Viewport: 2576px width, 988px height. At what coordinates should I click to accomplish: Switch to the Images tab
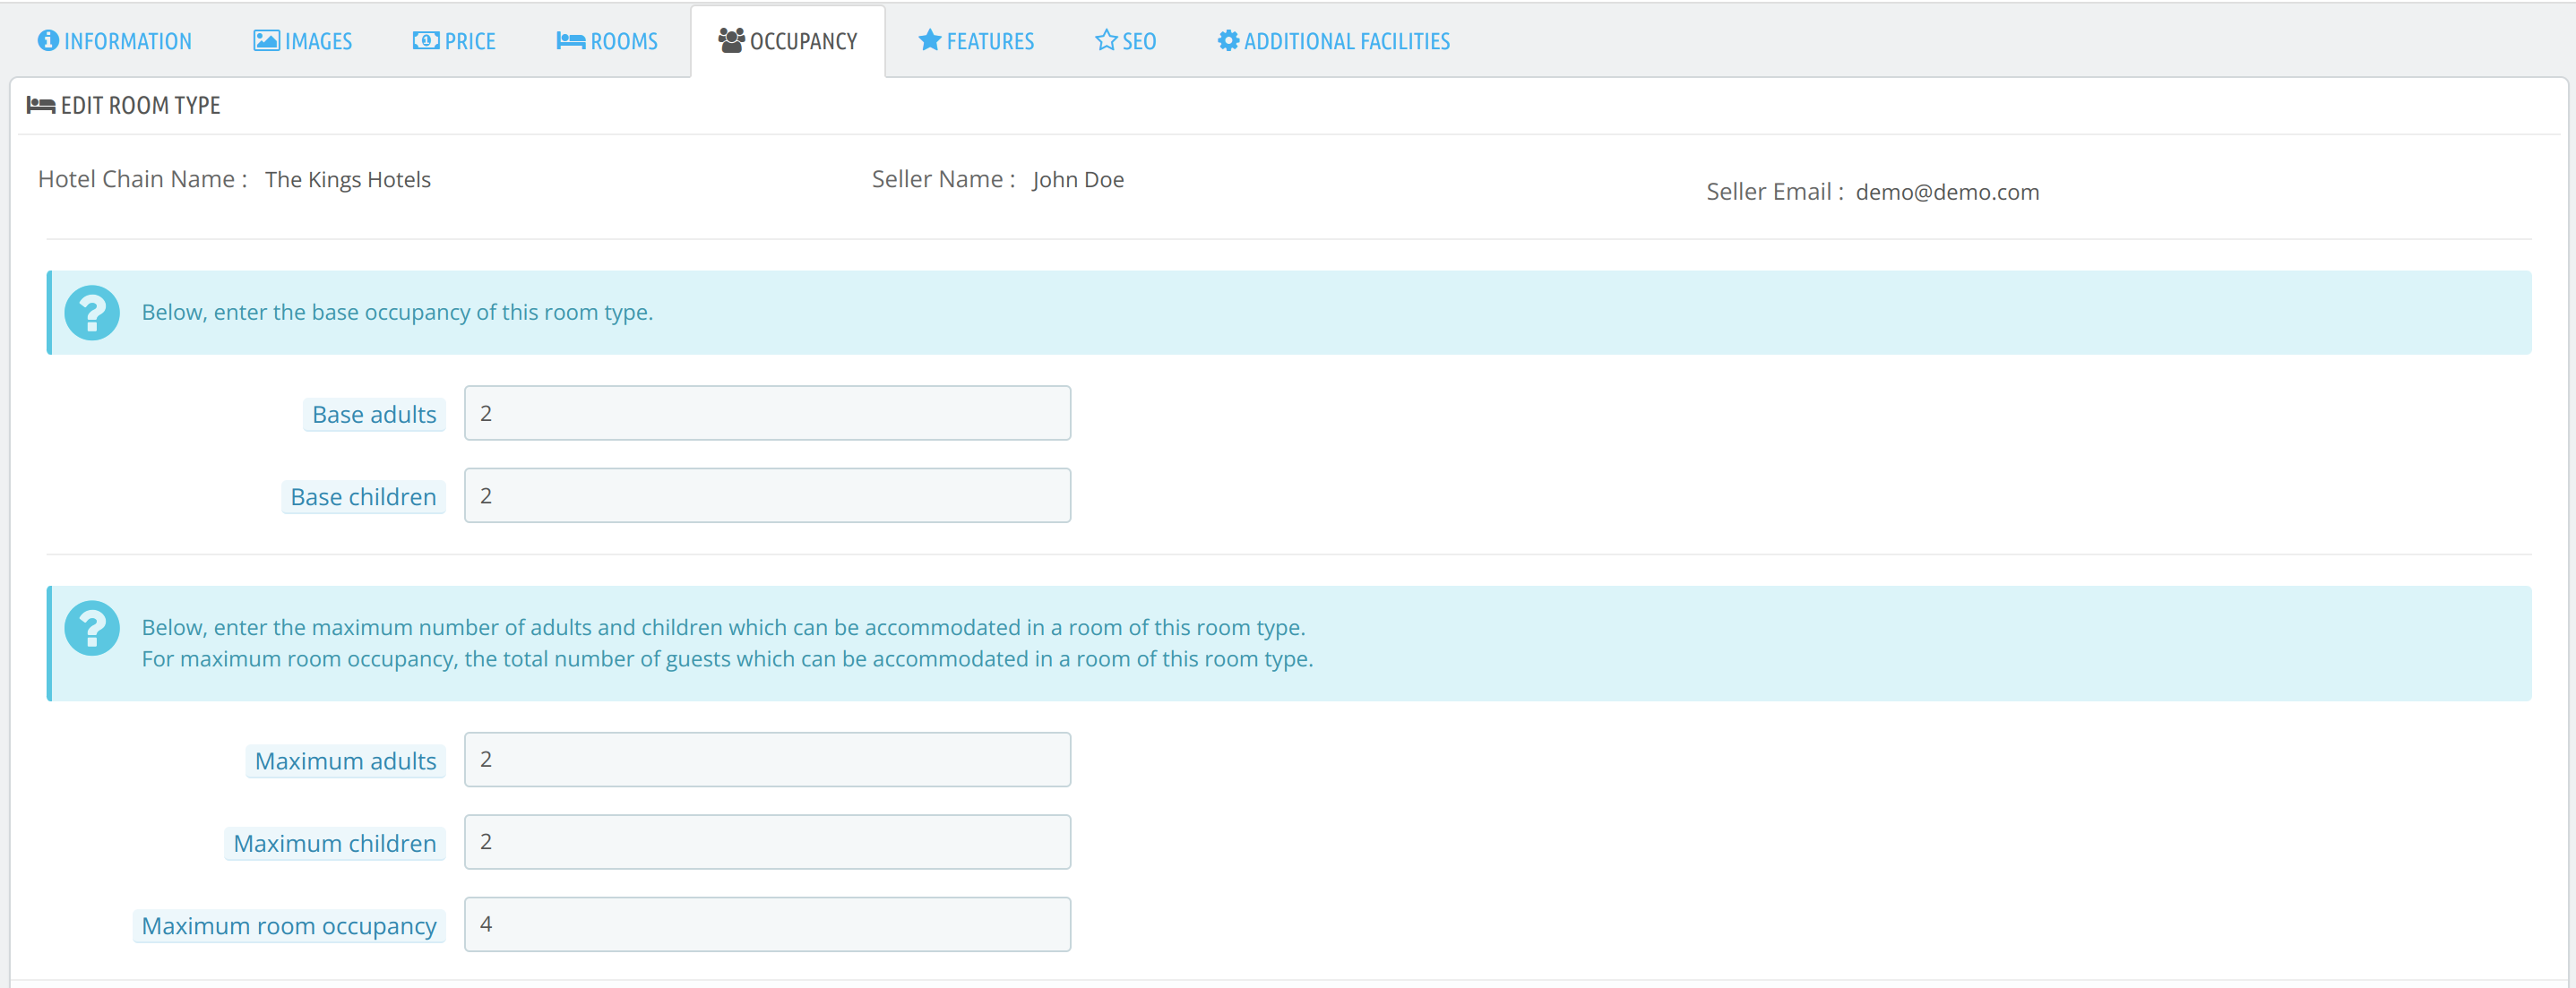click(302, 41)
